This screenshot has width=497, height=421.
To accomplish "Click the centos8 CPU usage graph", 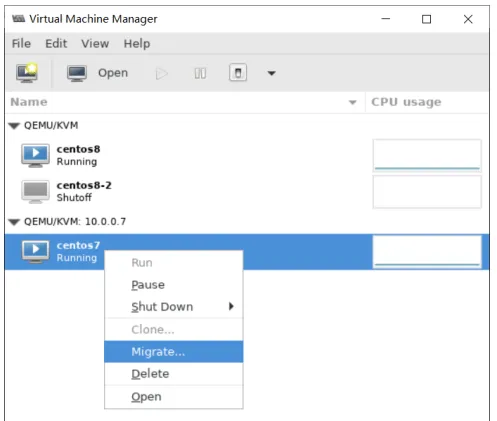I will 427,155.
